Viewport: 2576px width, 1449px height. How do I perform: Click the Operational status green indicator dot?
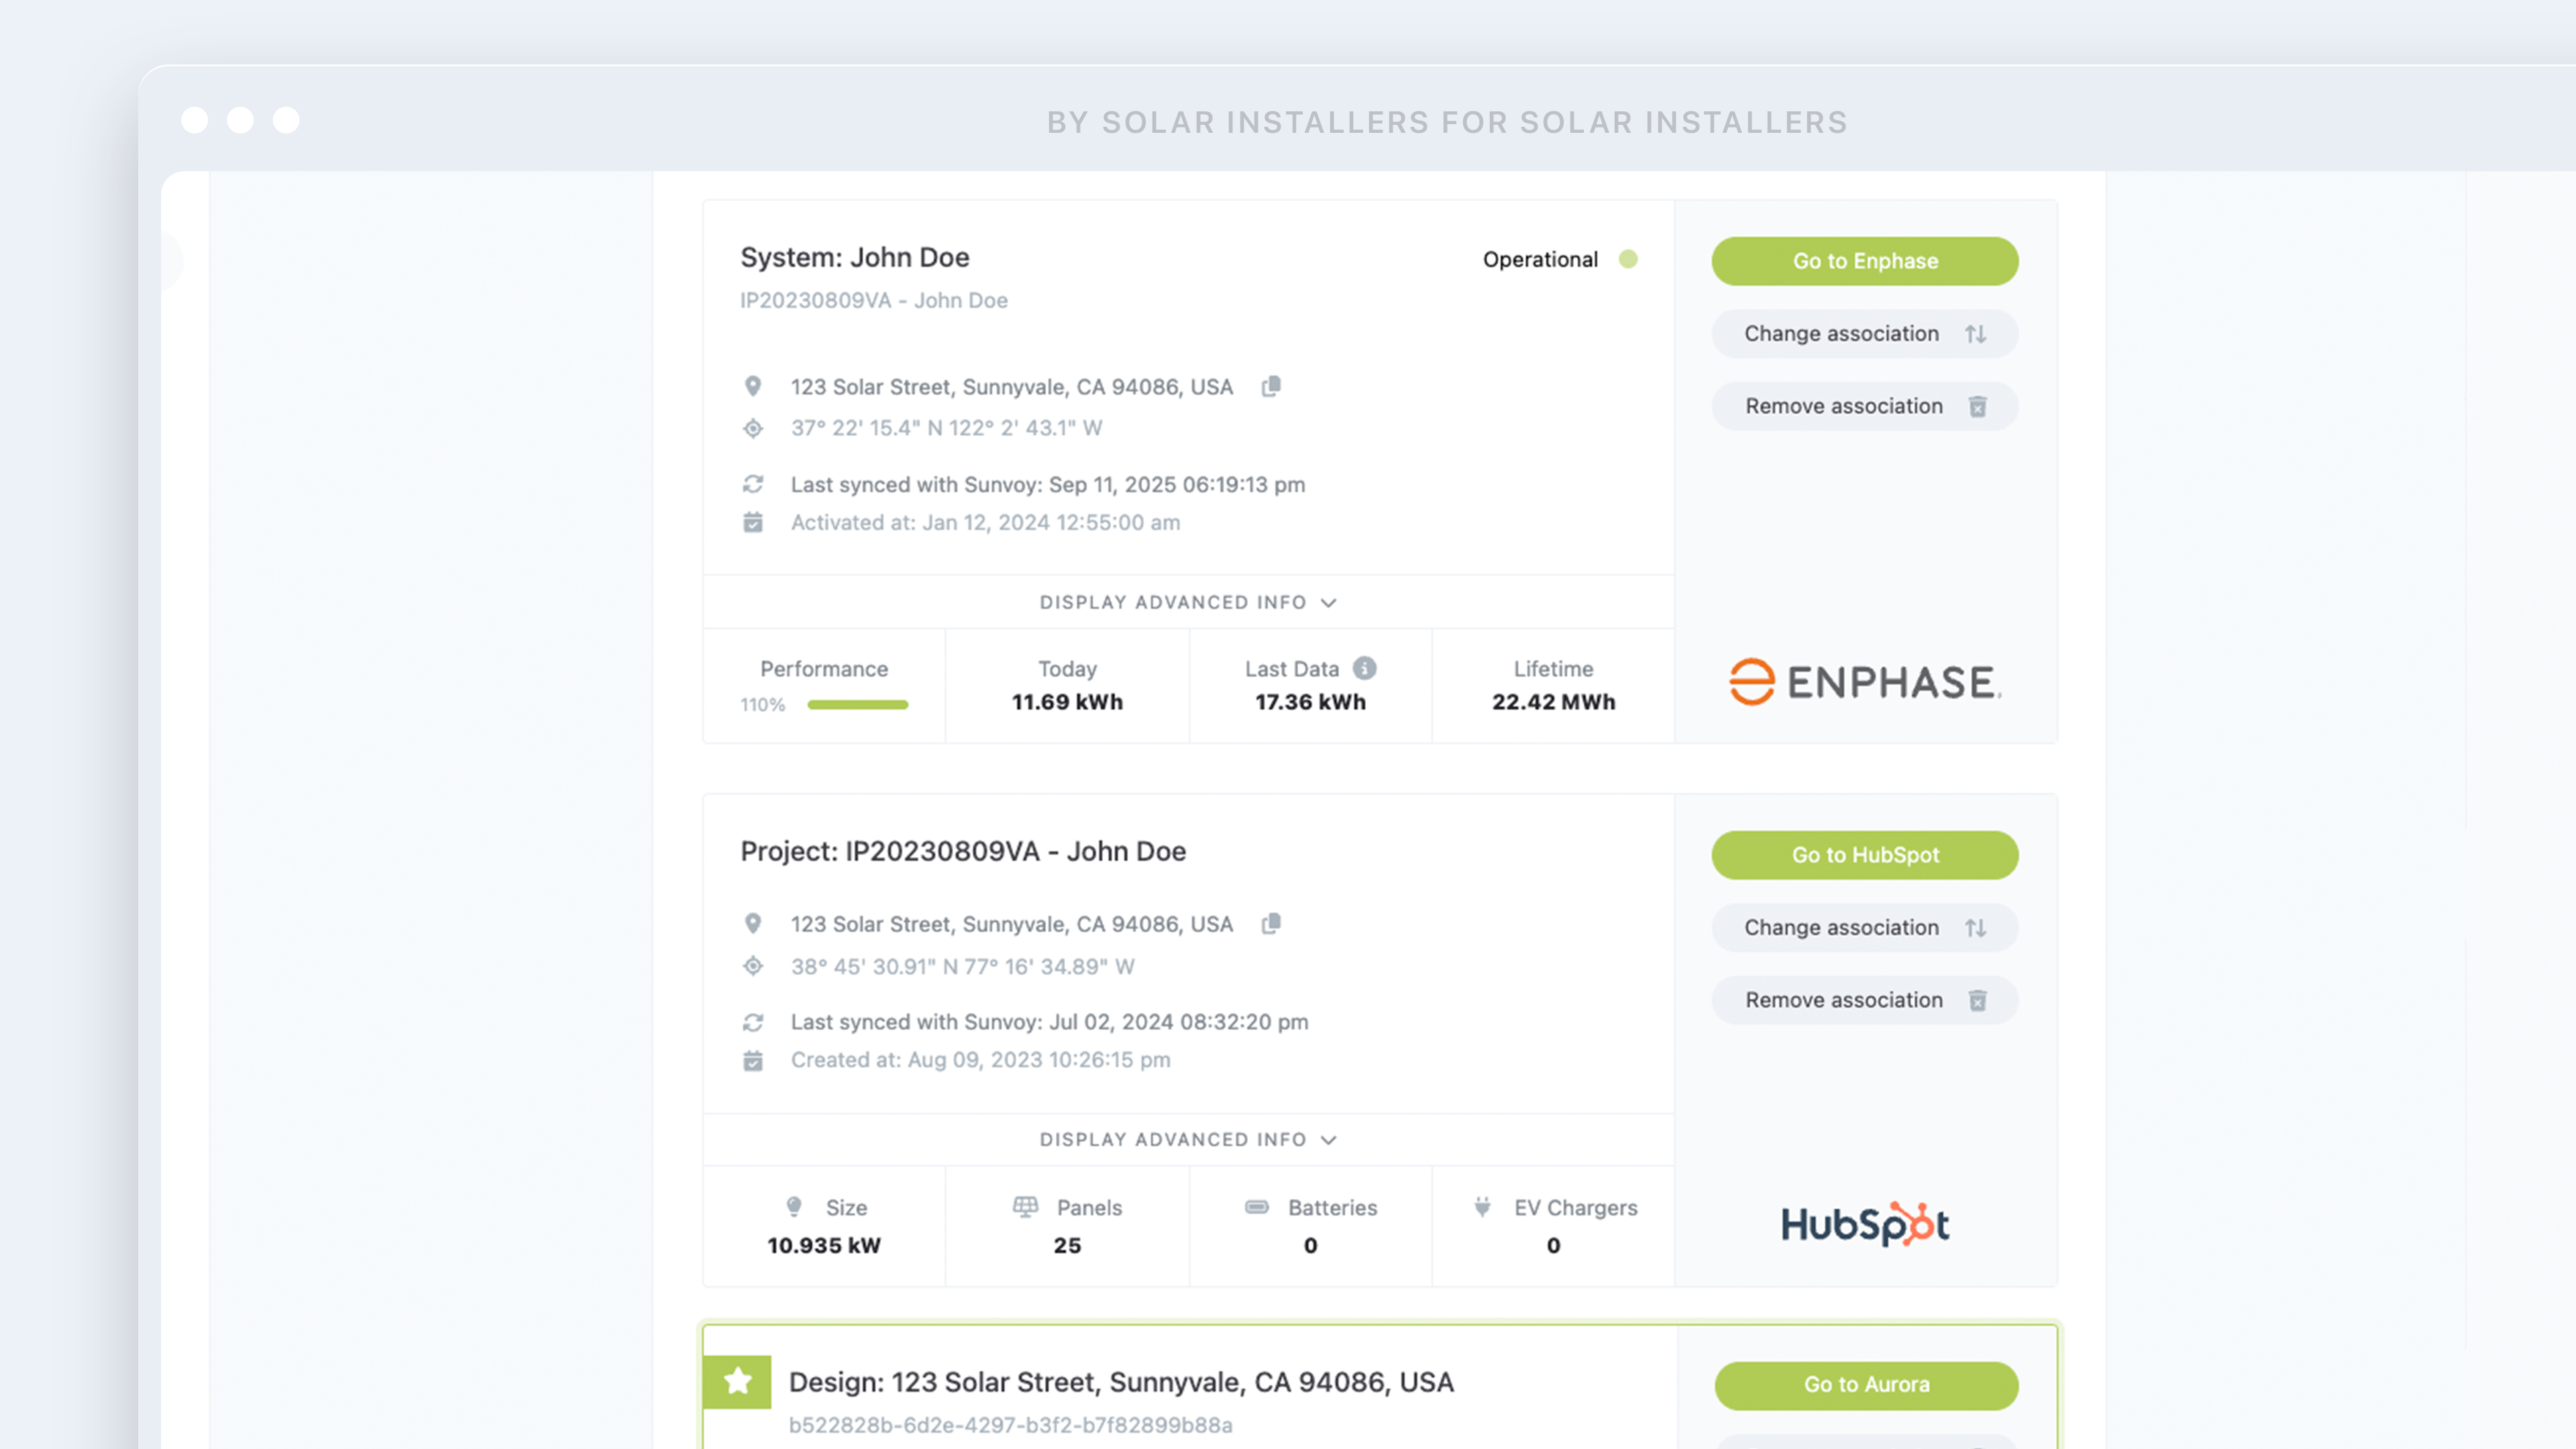(x=1628, y=260)
